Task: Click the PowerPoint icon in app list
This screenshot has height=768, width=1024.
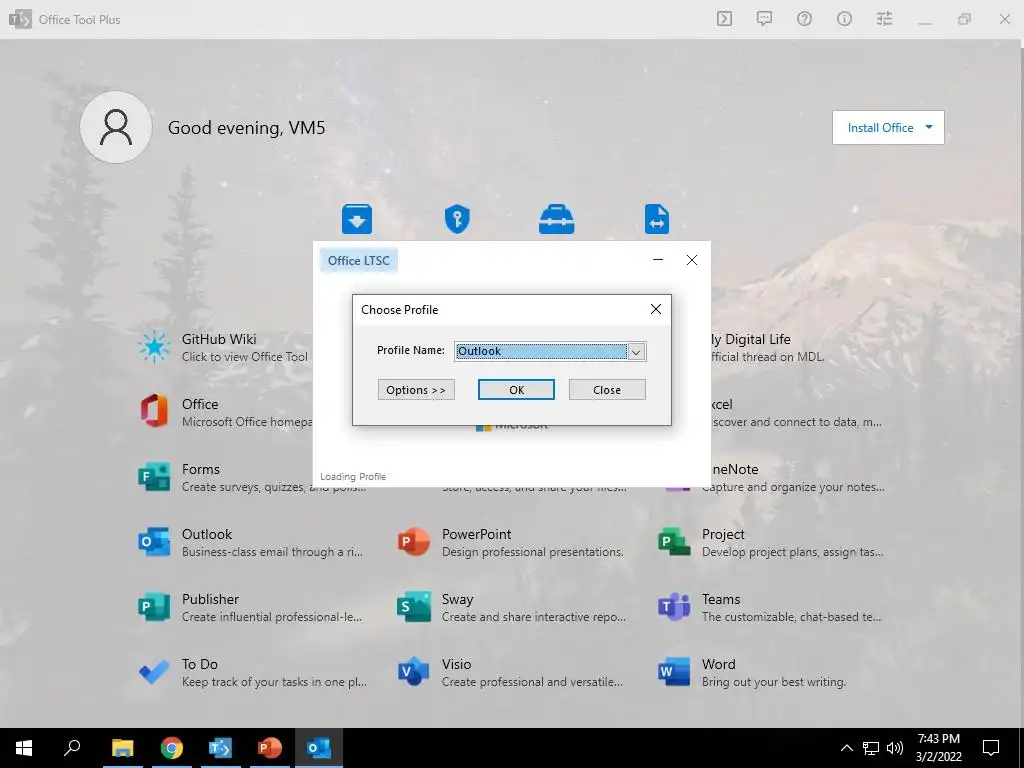Action: 414,541
